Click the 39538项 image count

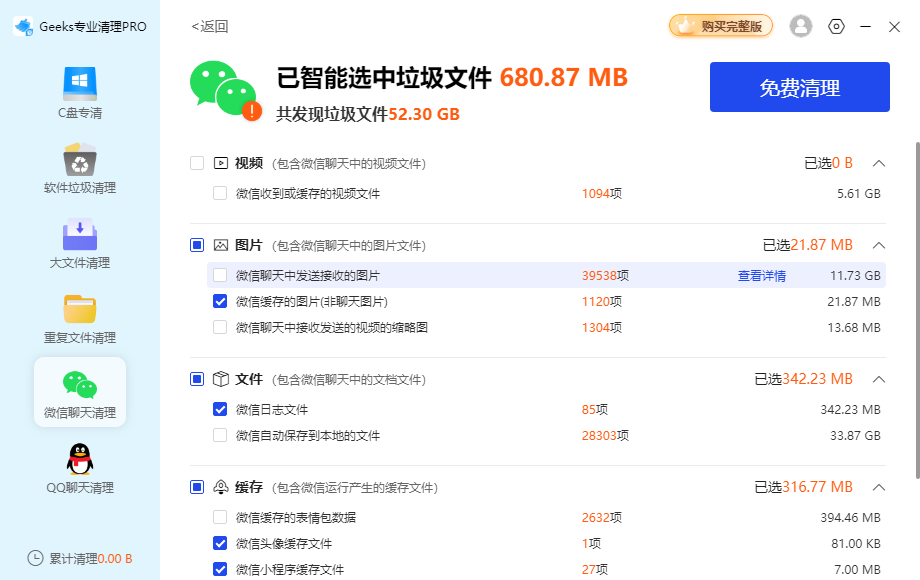[605, 276]
